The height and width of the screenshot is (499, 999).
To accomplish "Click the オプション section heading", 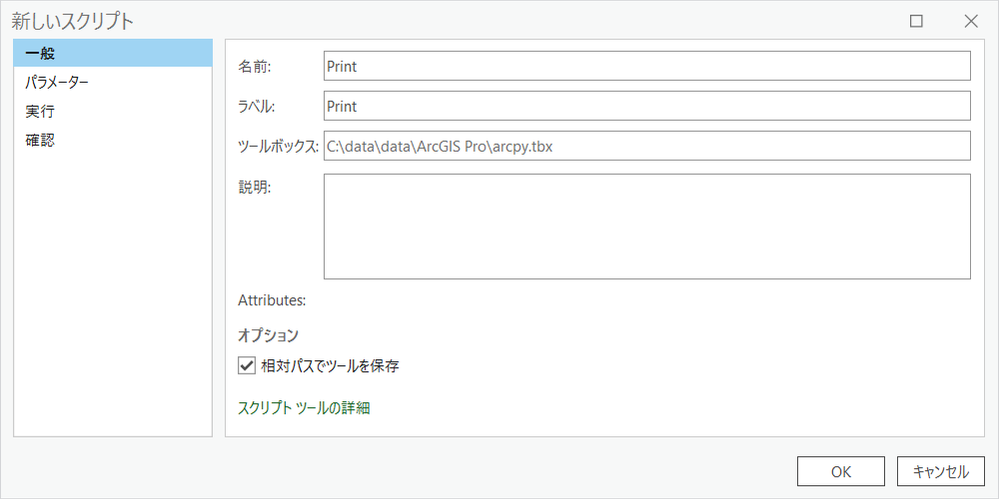I will (268, 335).
